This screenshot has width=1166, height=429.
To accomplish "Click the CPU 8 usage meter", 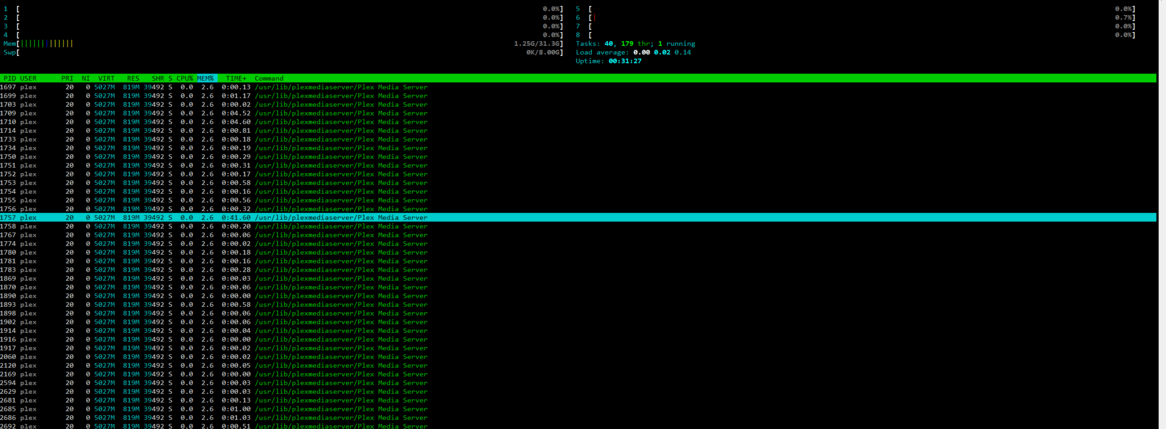I will pyautogui.click(x=856, y=35).
